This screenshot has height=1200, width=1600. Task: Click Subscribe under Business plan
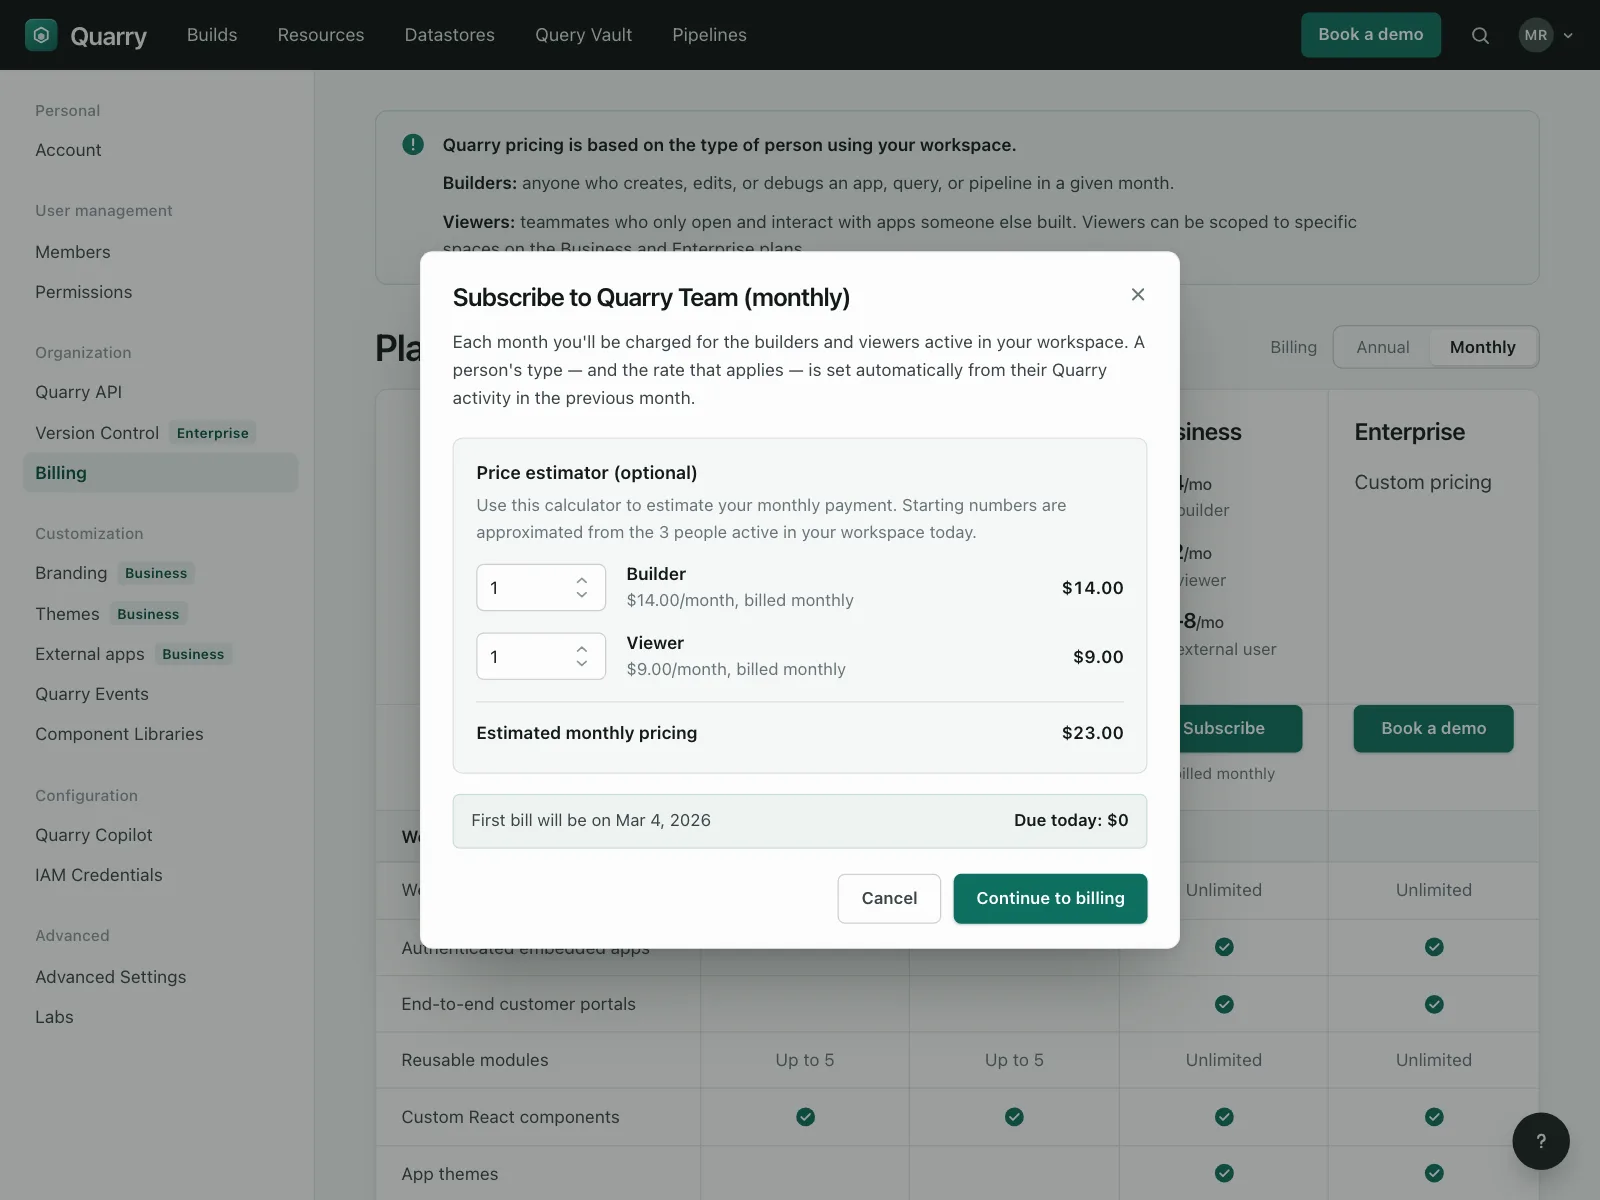(x=1240, y=728)
